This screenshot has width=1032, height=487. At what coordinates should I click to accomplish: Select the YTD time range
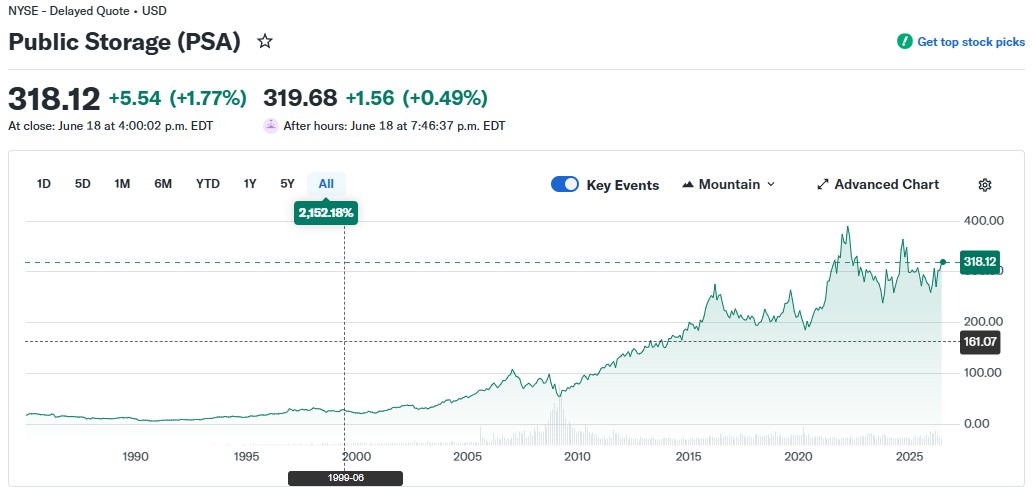(x=208, y=184)
